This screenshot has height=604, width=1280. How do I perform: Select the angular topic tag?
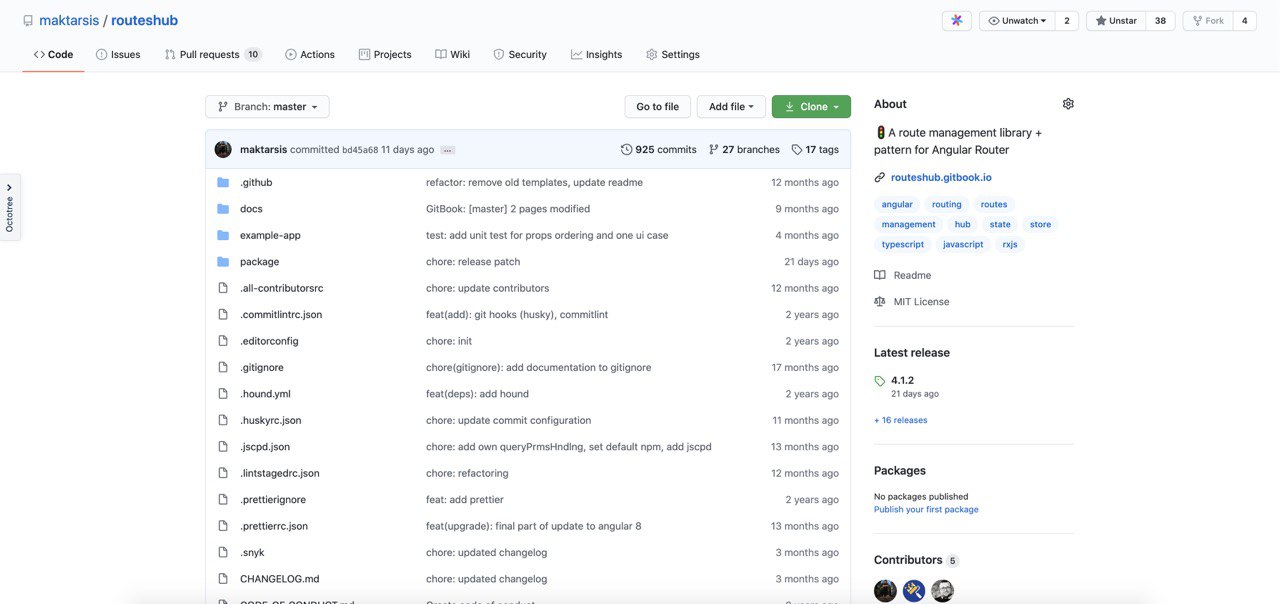click(x=897, y=204)
